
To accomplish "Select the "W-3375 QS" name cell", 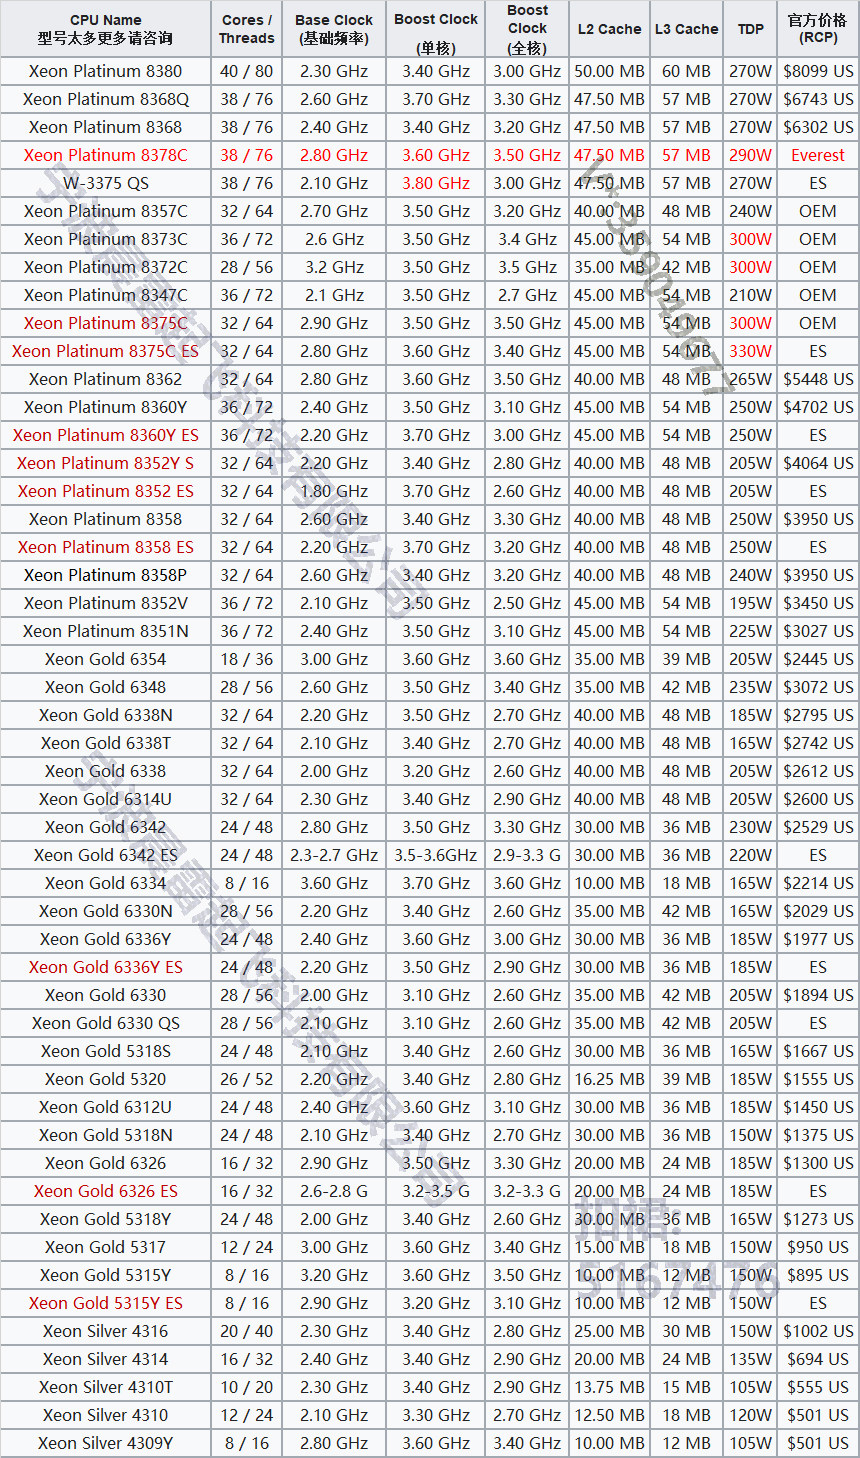I will coord(105,183).
